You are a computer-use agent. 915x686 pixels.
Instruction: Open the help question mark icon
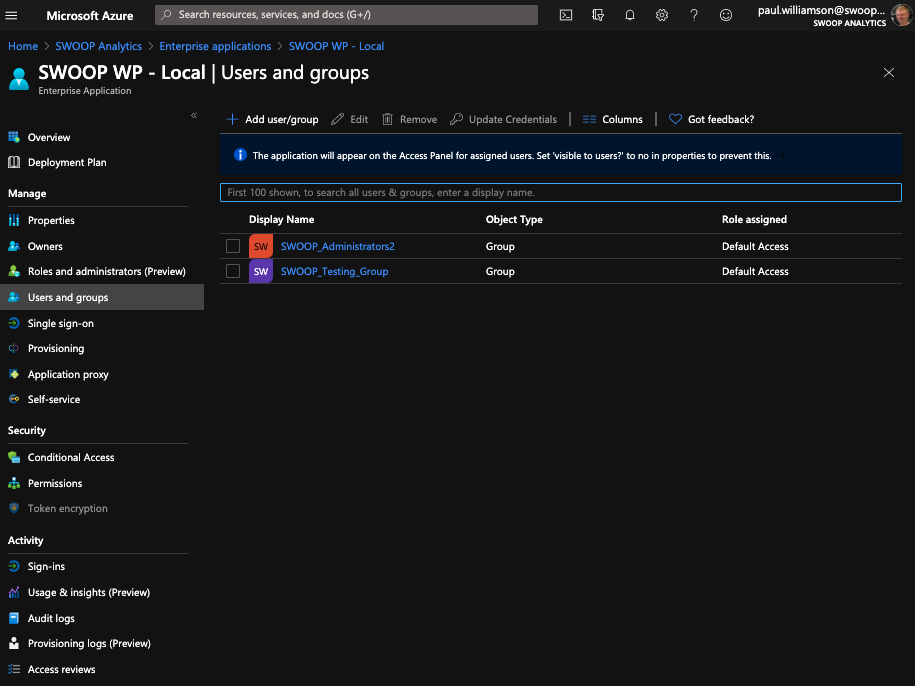pyautogui.click(x=693, y=15)
